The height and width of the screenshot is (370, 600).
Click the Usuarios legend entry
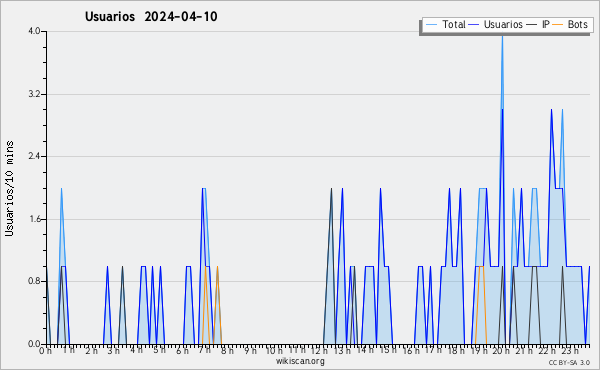pyautogui.click(x=496, y=25)
